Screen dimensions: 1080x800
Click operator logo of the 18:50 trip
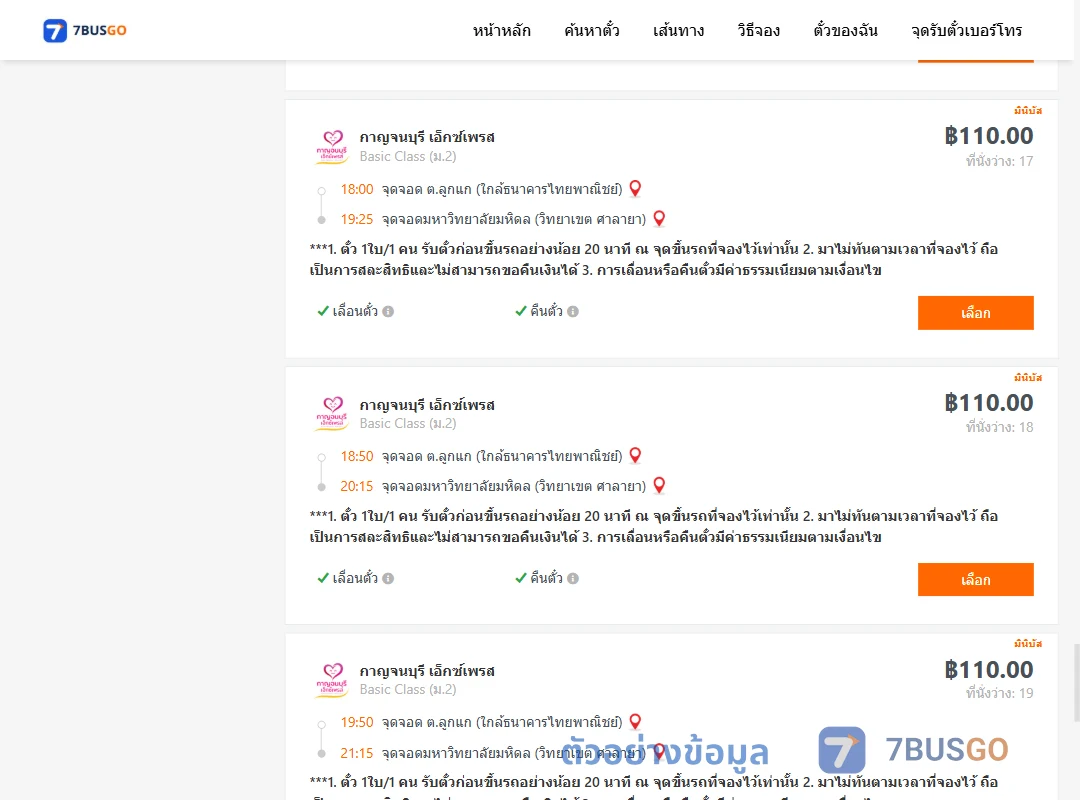332,413
